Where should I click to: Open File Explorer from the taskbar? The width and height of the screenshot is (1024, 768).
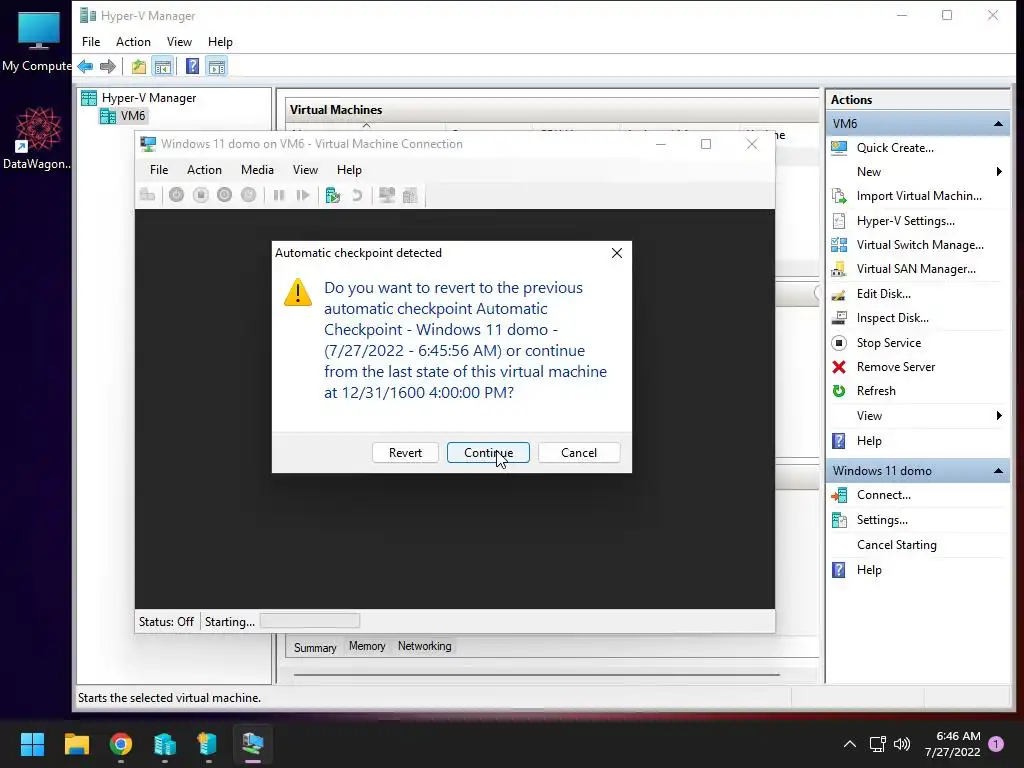(x=76, y=744)
